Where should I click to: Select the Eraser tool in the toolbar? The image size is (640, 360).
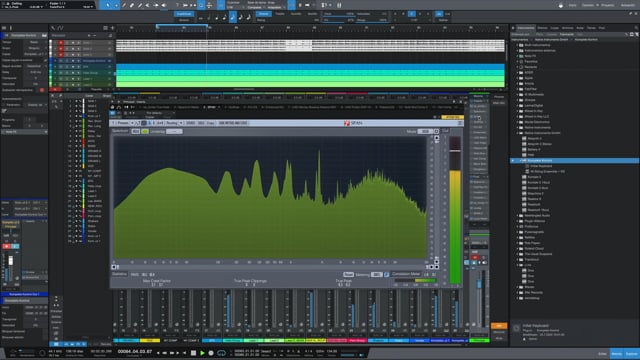pyautogui.click(x=132, y=5)
